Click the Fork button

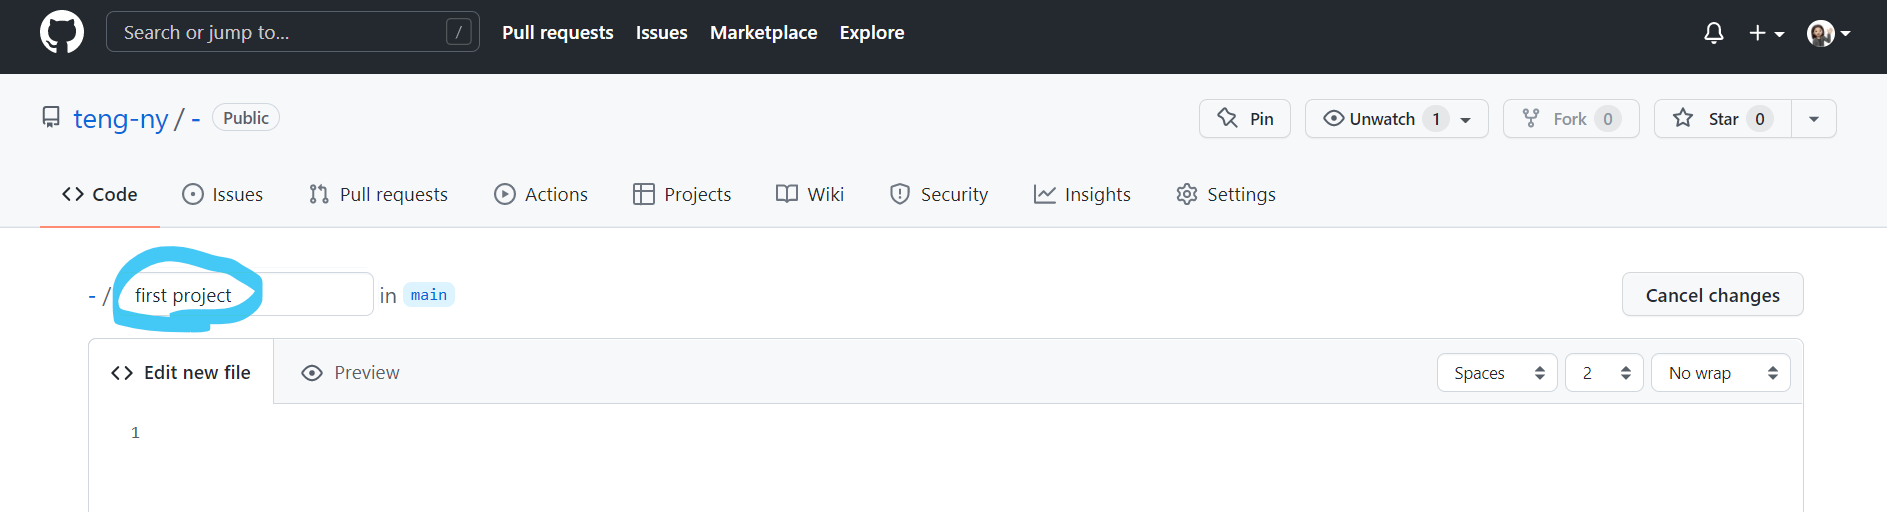pos(1571,119)
